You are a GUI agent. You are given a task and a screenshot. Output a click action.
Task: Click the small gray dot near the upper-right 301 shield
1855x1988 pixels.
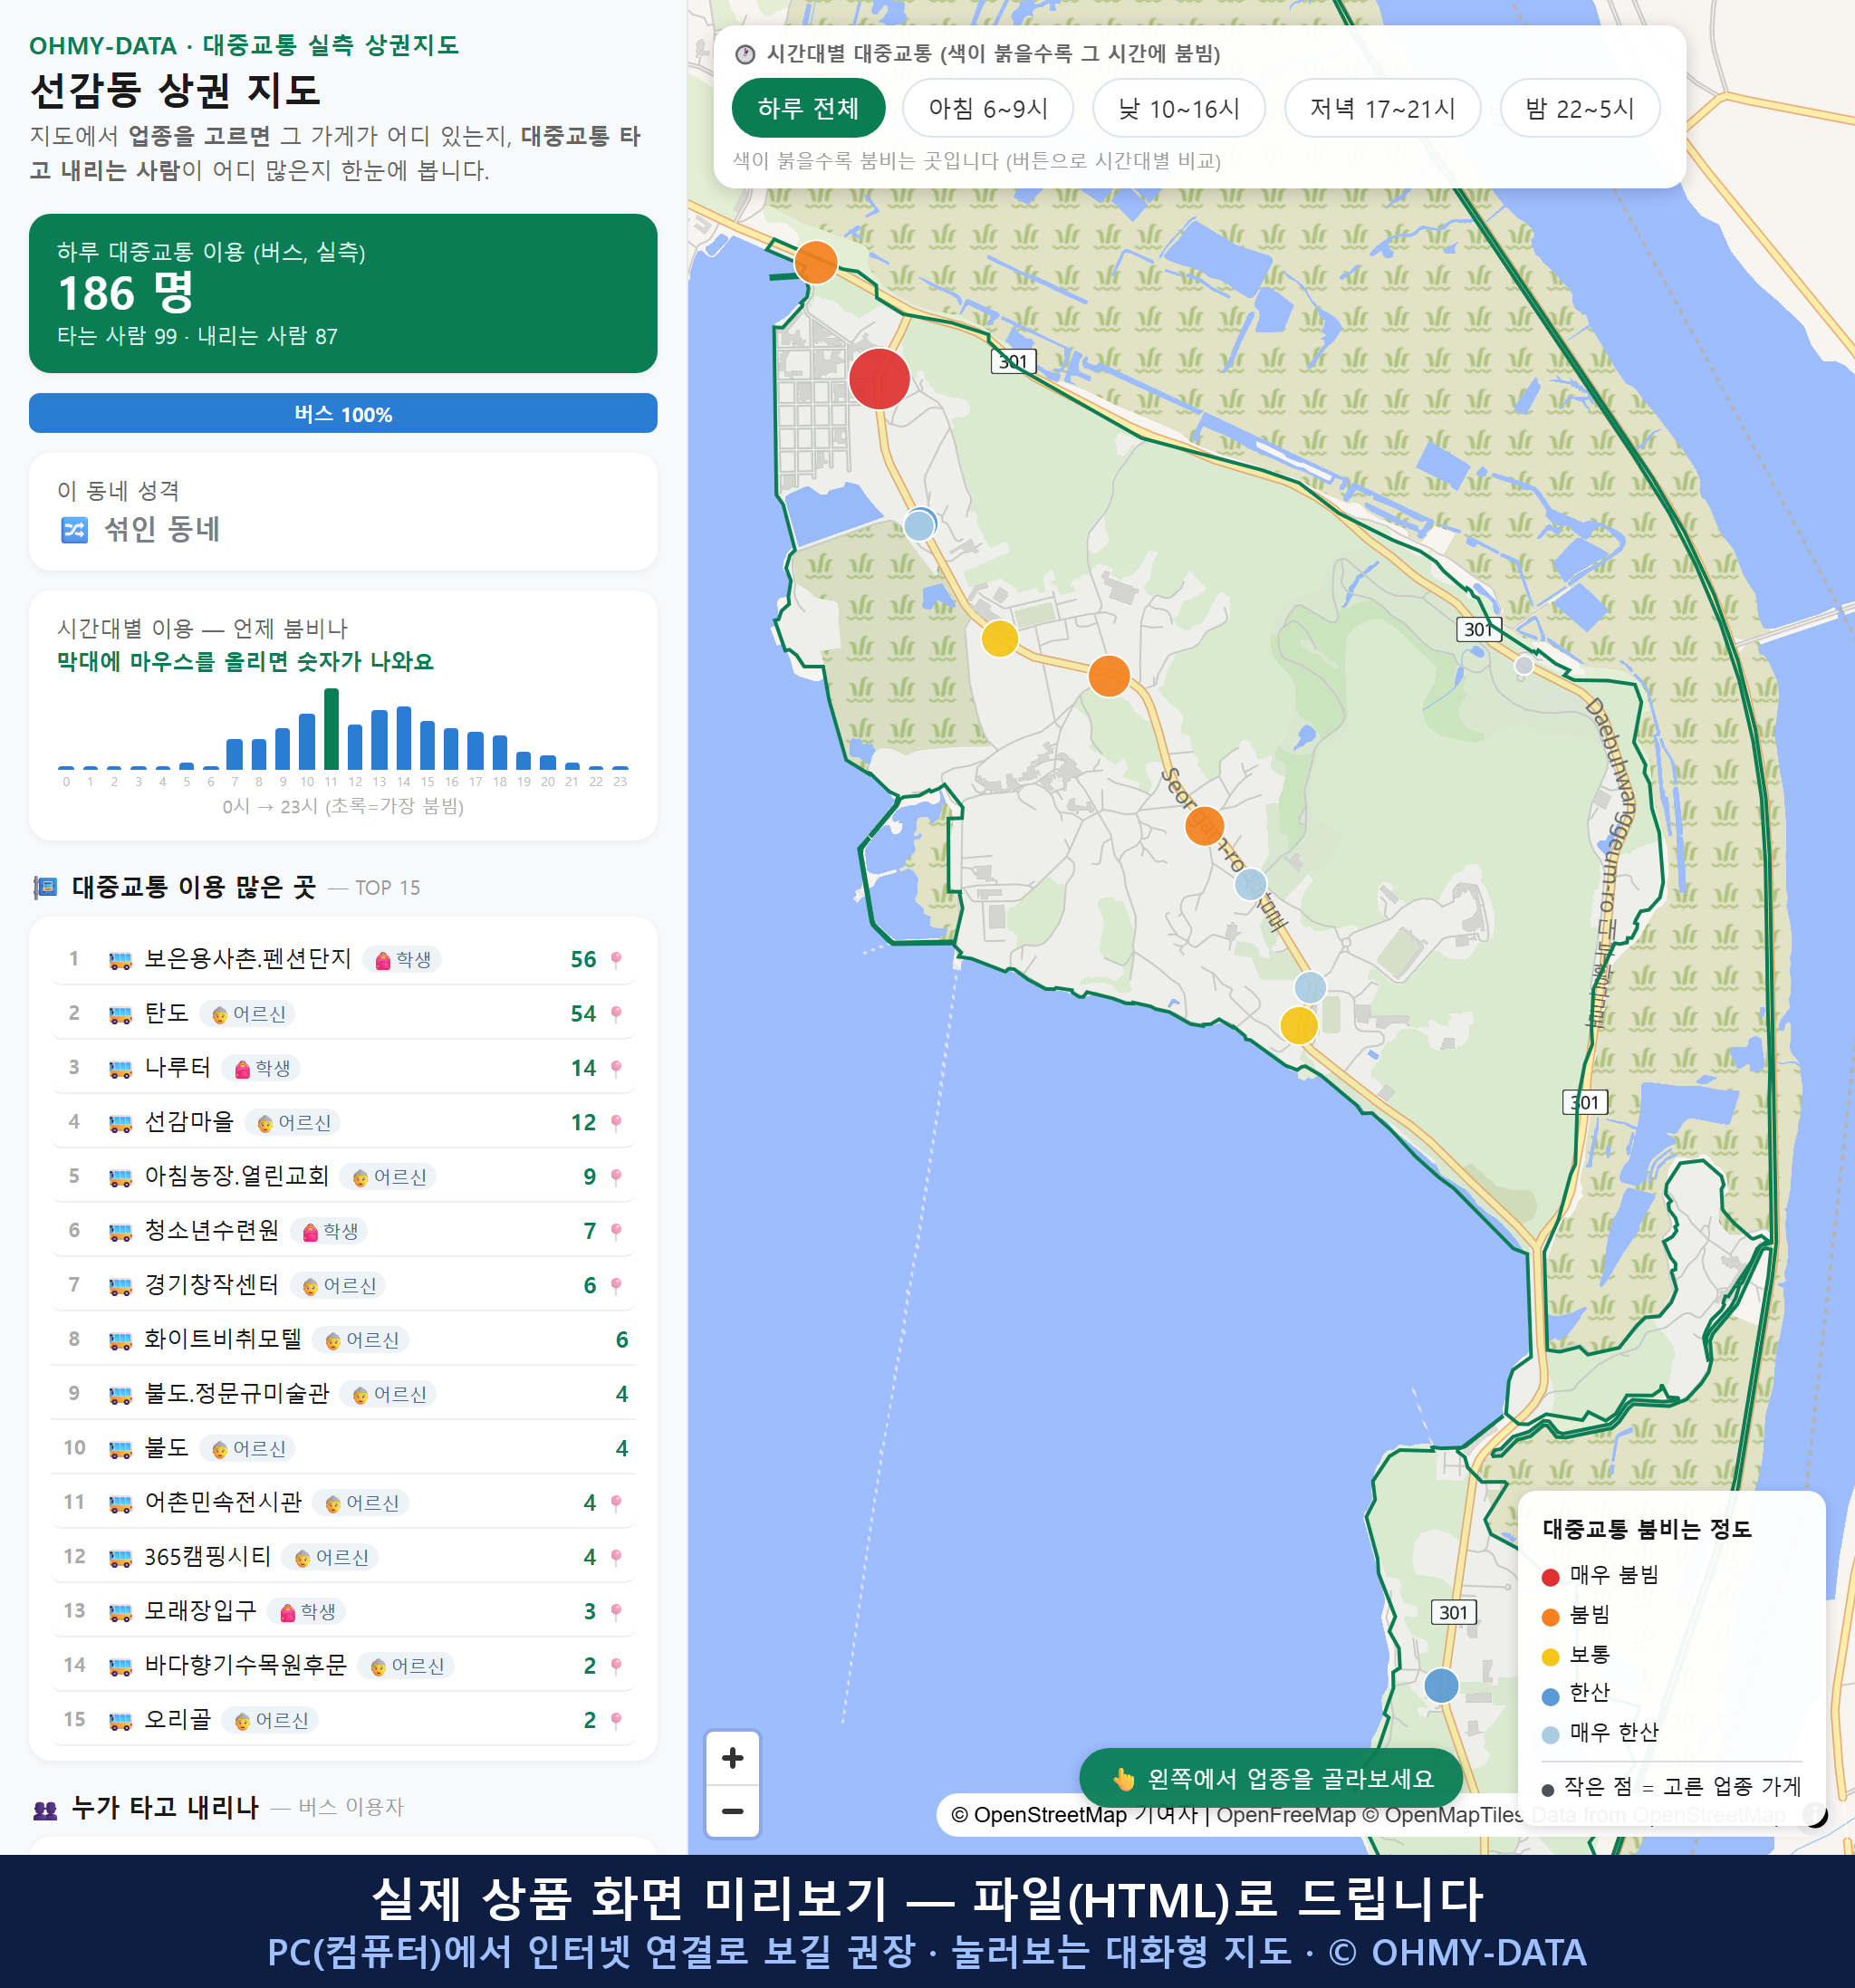pos(1524,665)
